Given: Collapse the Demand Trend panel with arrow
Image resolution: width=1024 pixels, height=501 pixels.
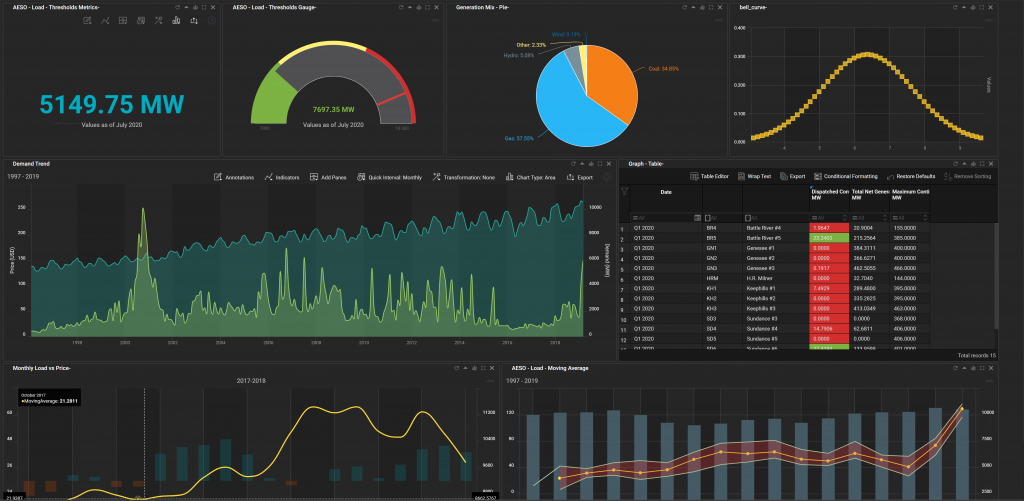Looking at the screenshot, I should click(581, 164).
